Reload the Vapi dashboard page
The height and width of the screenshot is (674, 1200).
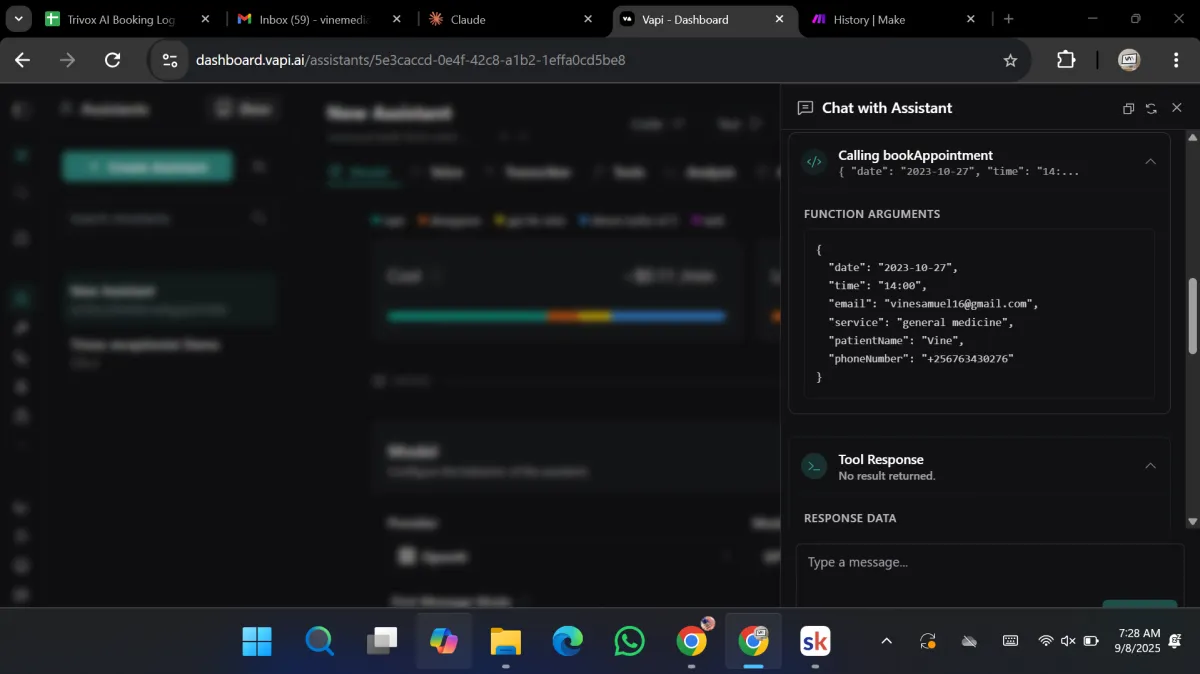point(113,60)
